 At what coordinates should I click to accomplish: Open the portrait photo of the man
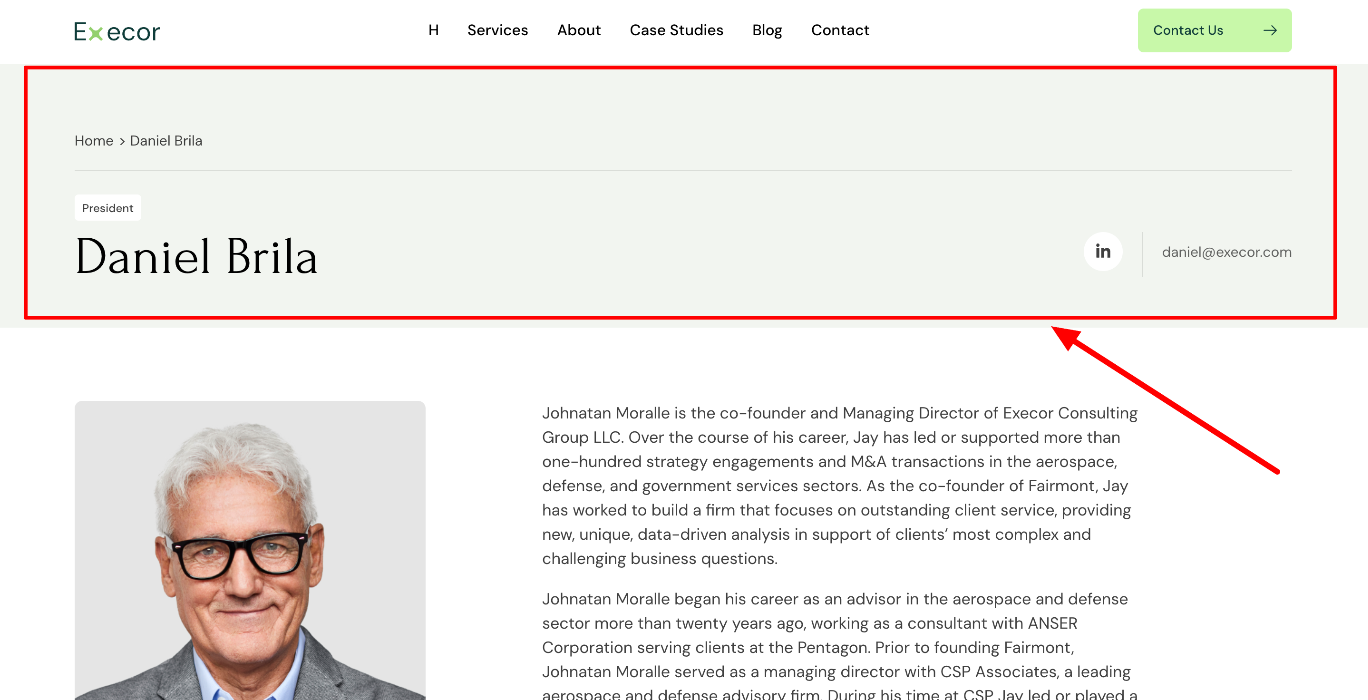pyautogui.click(x=250, y=550)
